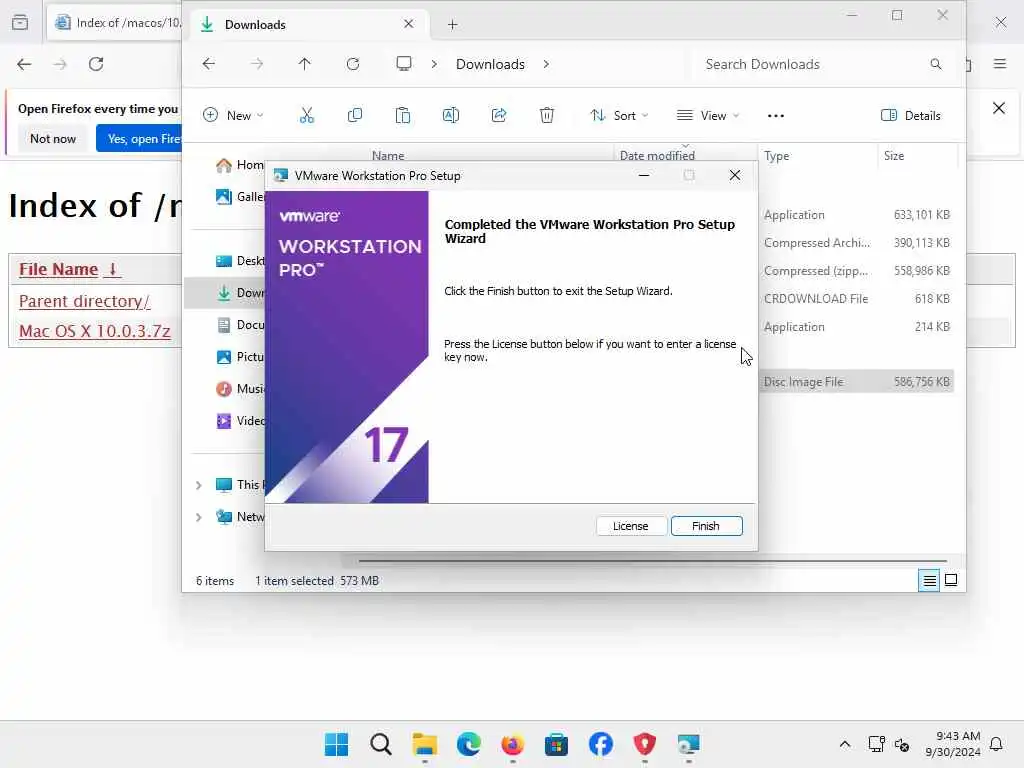Screen dimensions: 1024x768
Task: Open Desktop in Explorer sidebar
Action: [x=240, y=261]
